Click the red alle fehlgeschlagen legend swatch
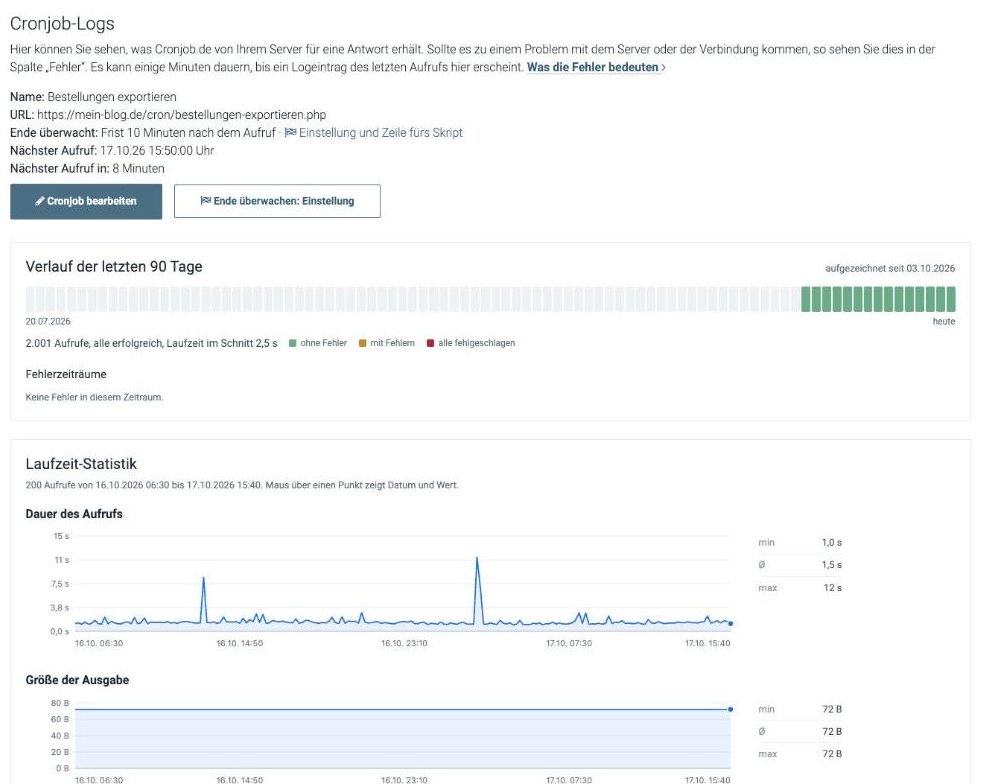This screenshot has width=982, height=784. click(x=430, y=343)
